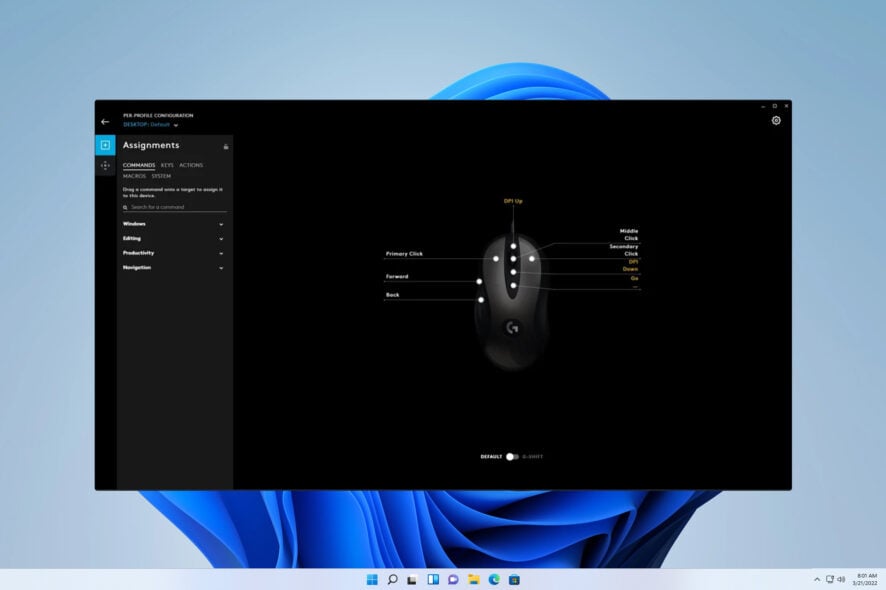The image size is (886, 590).
Task: Click the Assignments panel heading
Action: tap(151, 145)
